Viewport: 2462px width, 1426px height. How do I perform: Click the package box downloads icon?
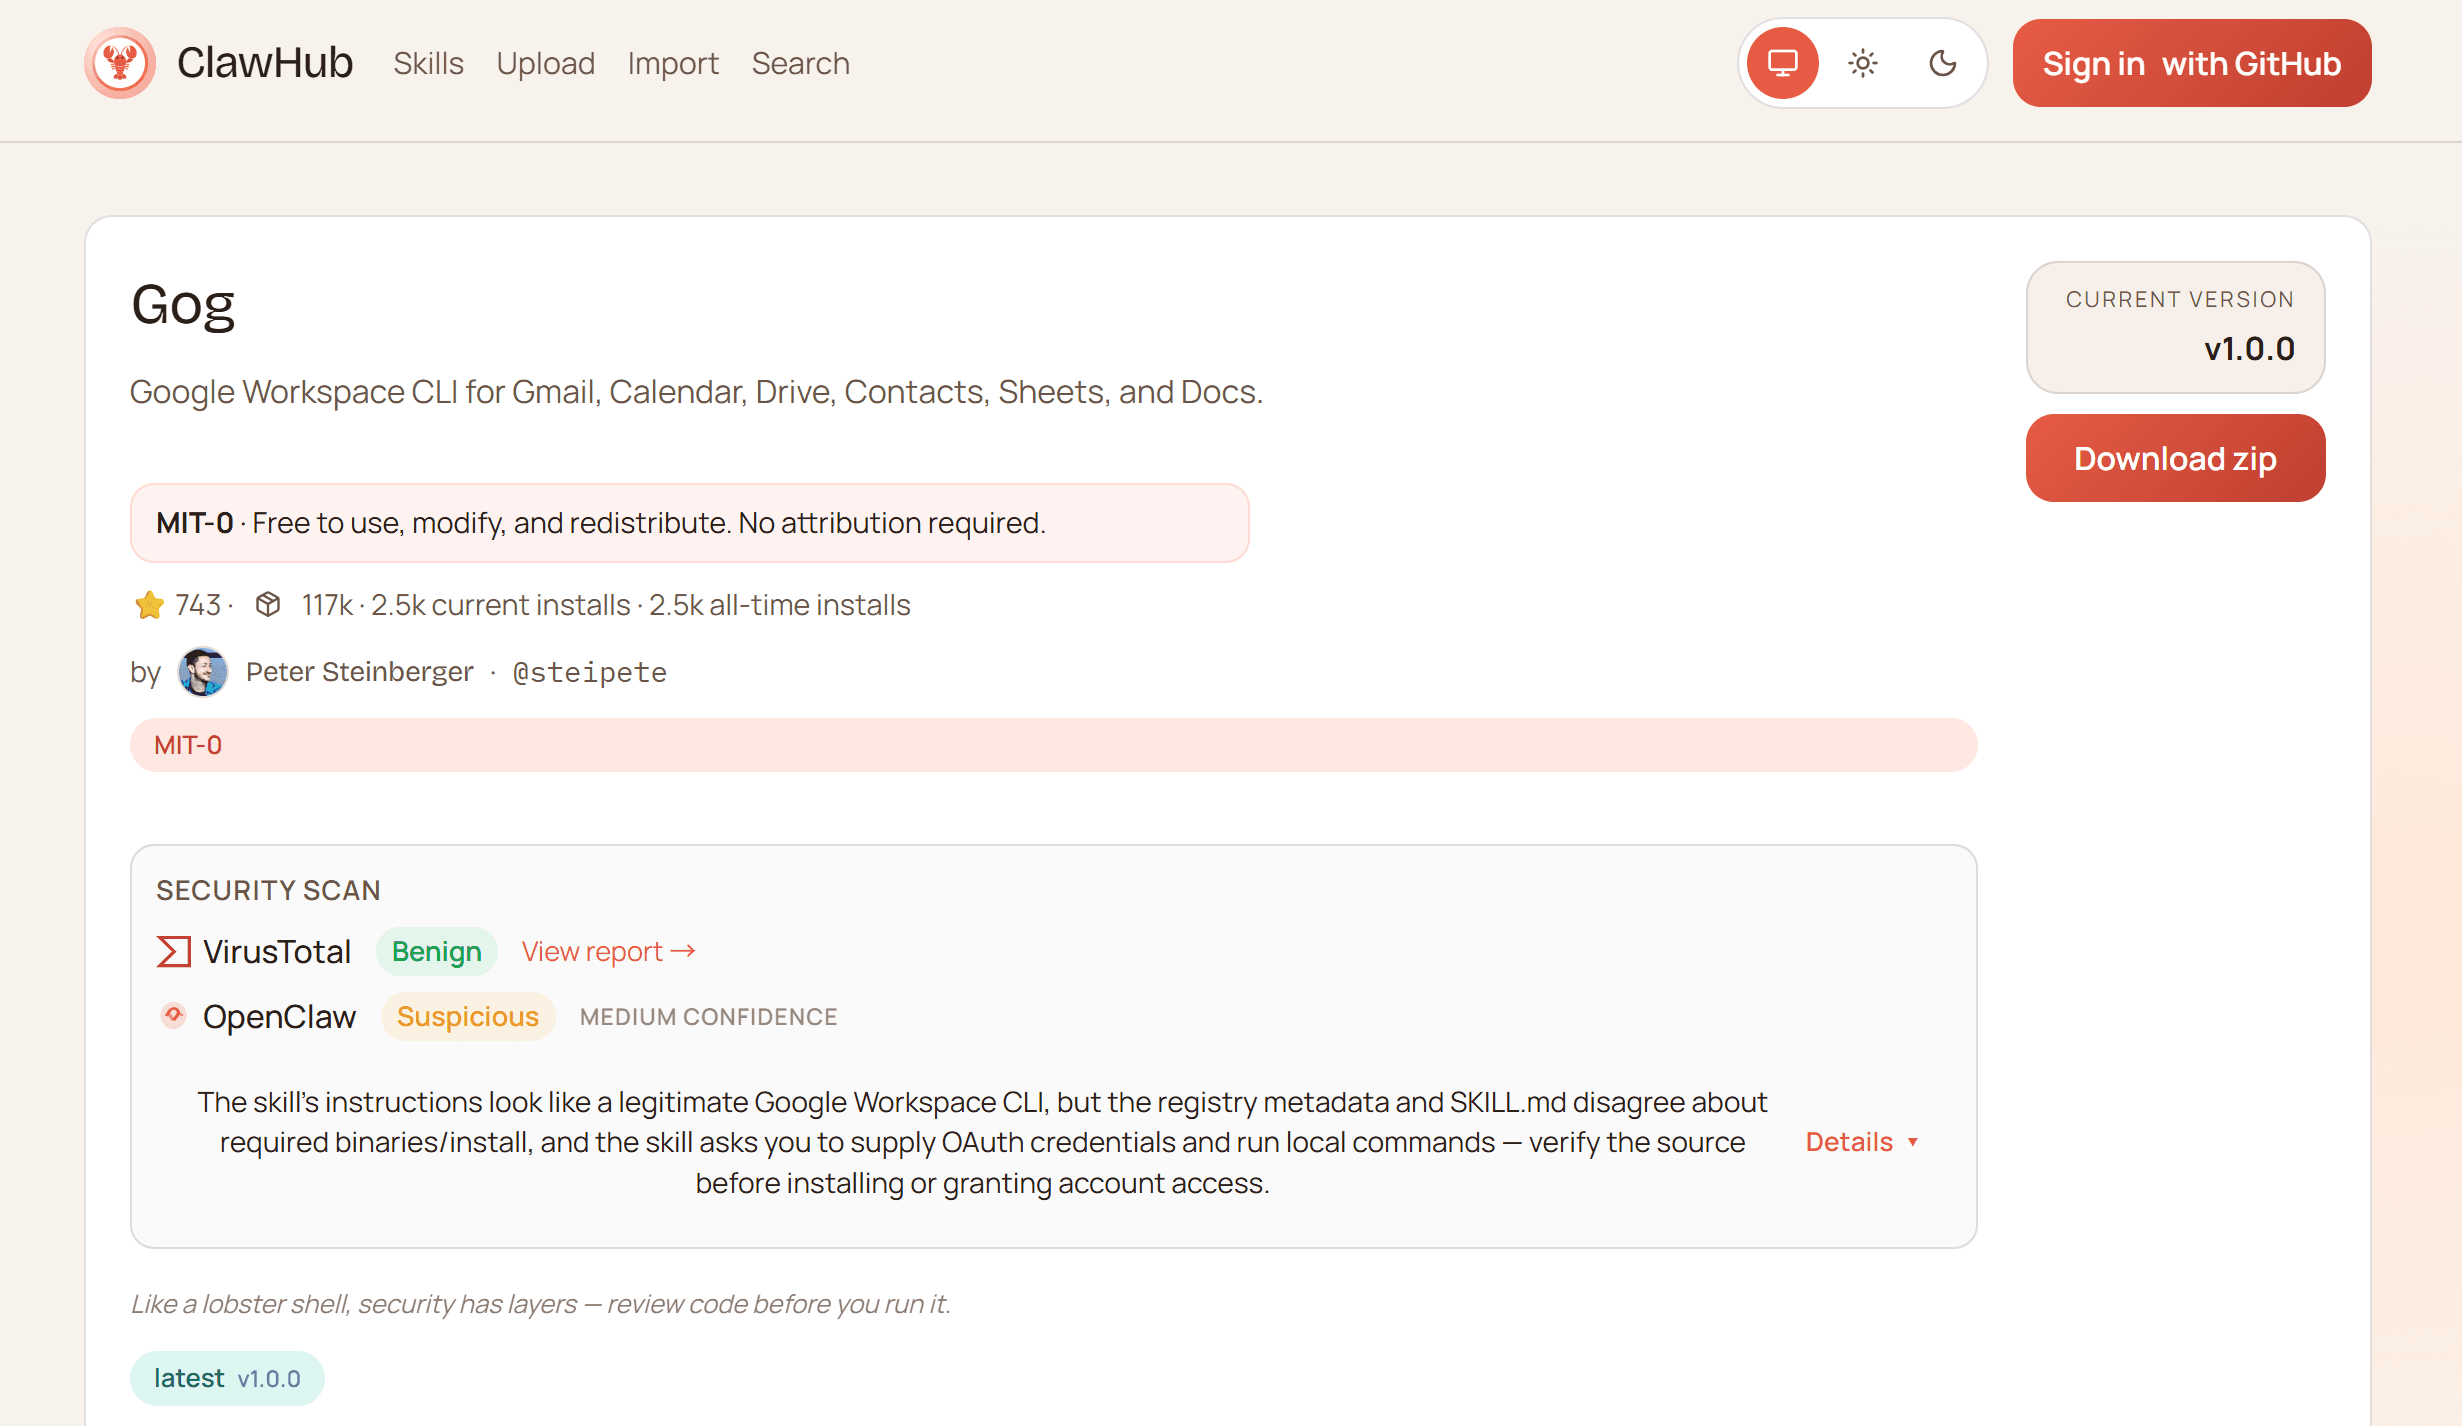click(x=267, y=605)
